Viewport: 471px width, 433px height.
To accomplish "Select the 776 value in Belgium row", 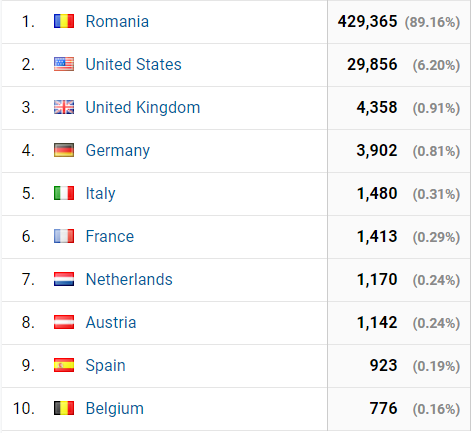I will click(383, 408).
